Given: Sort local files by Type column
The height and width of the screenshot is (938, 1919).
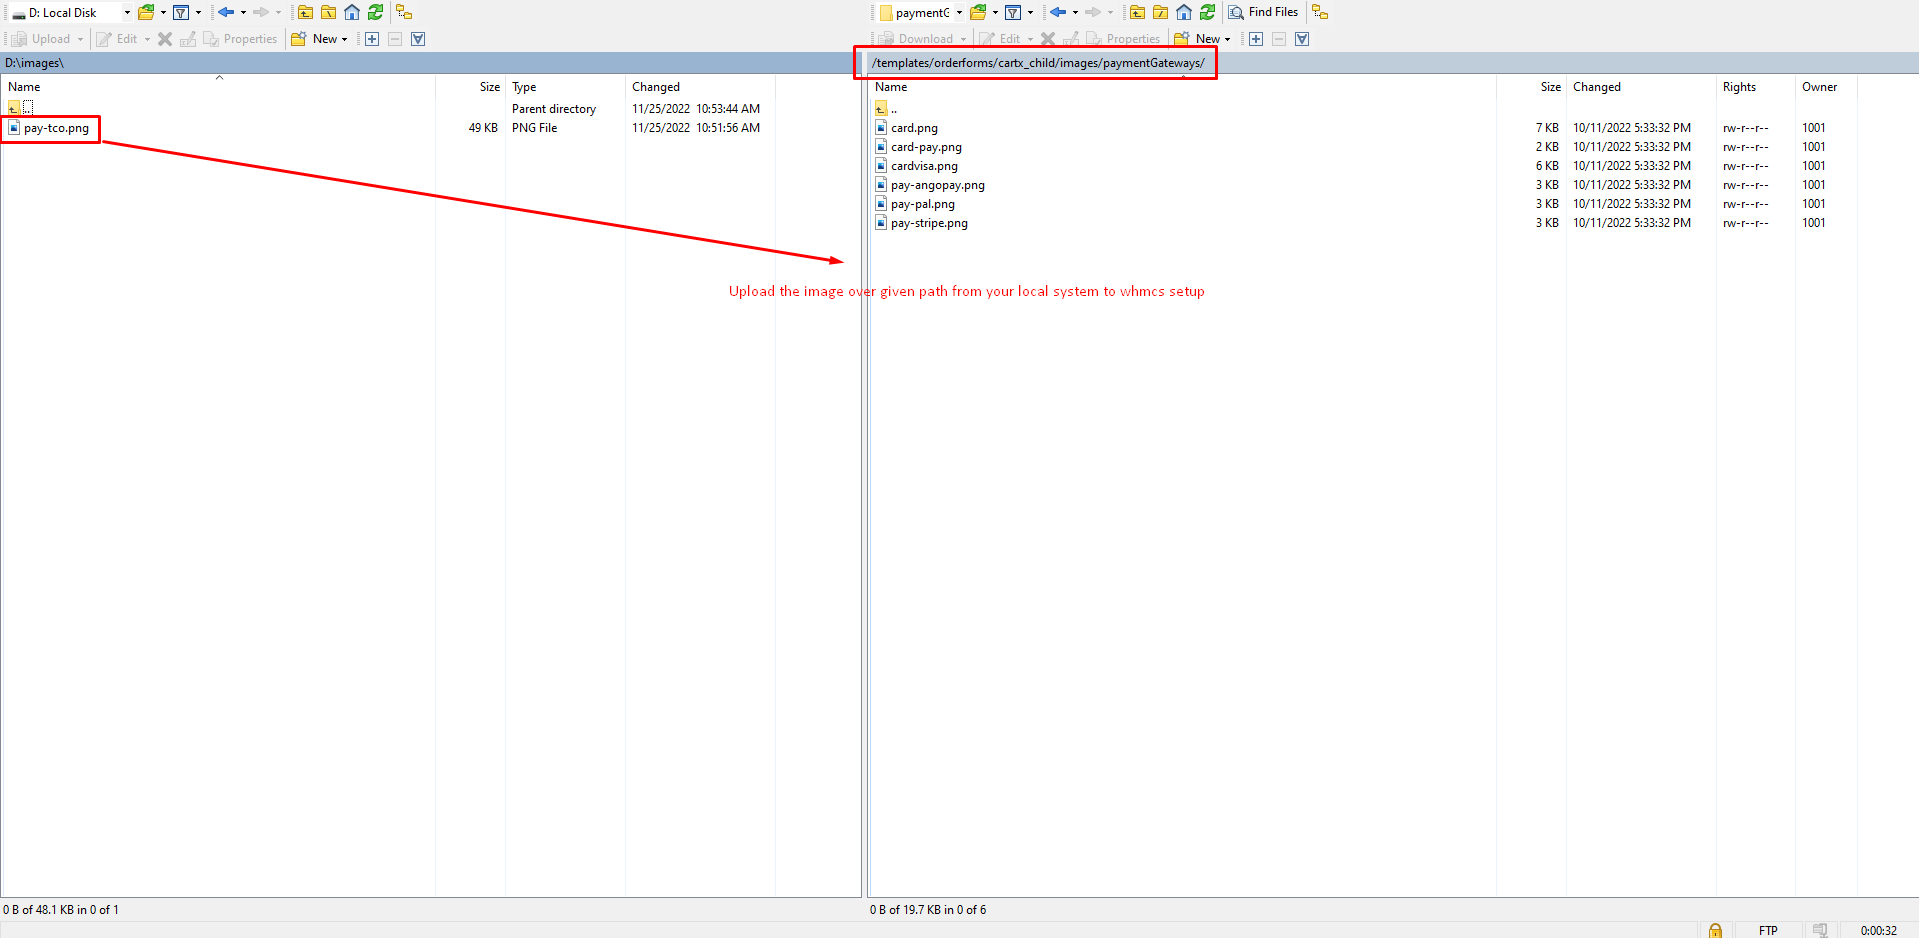Looking at the screenshot, I should 524,87.
